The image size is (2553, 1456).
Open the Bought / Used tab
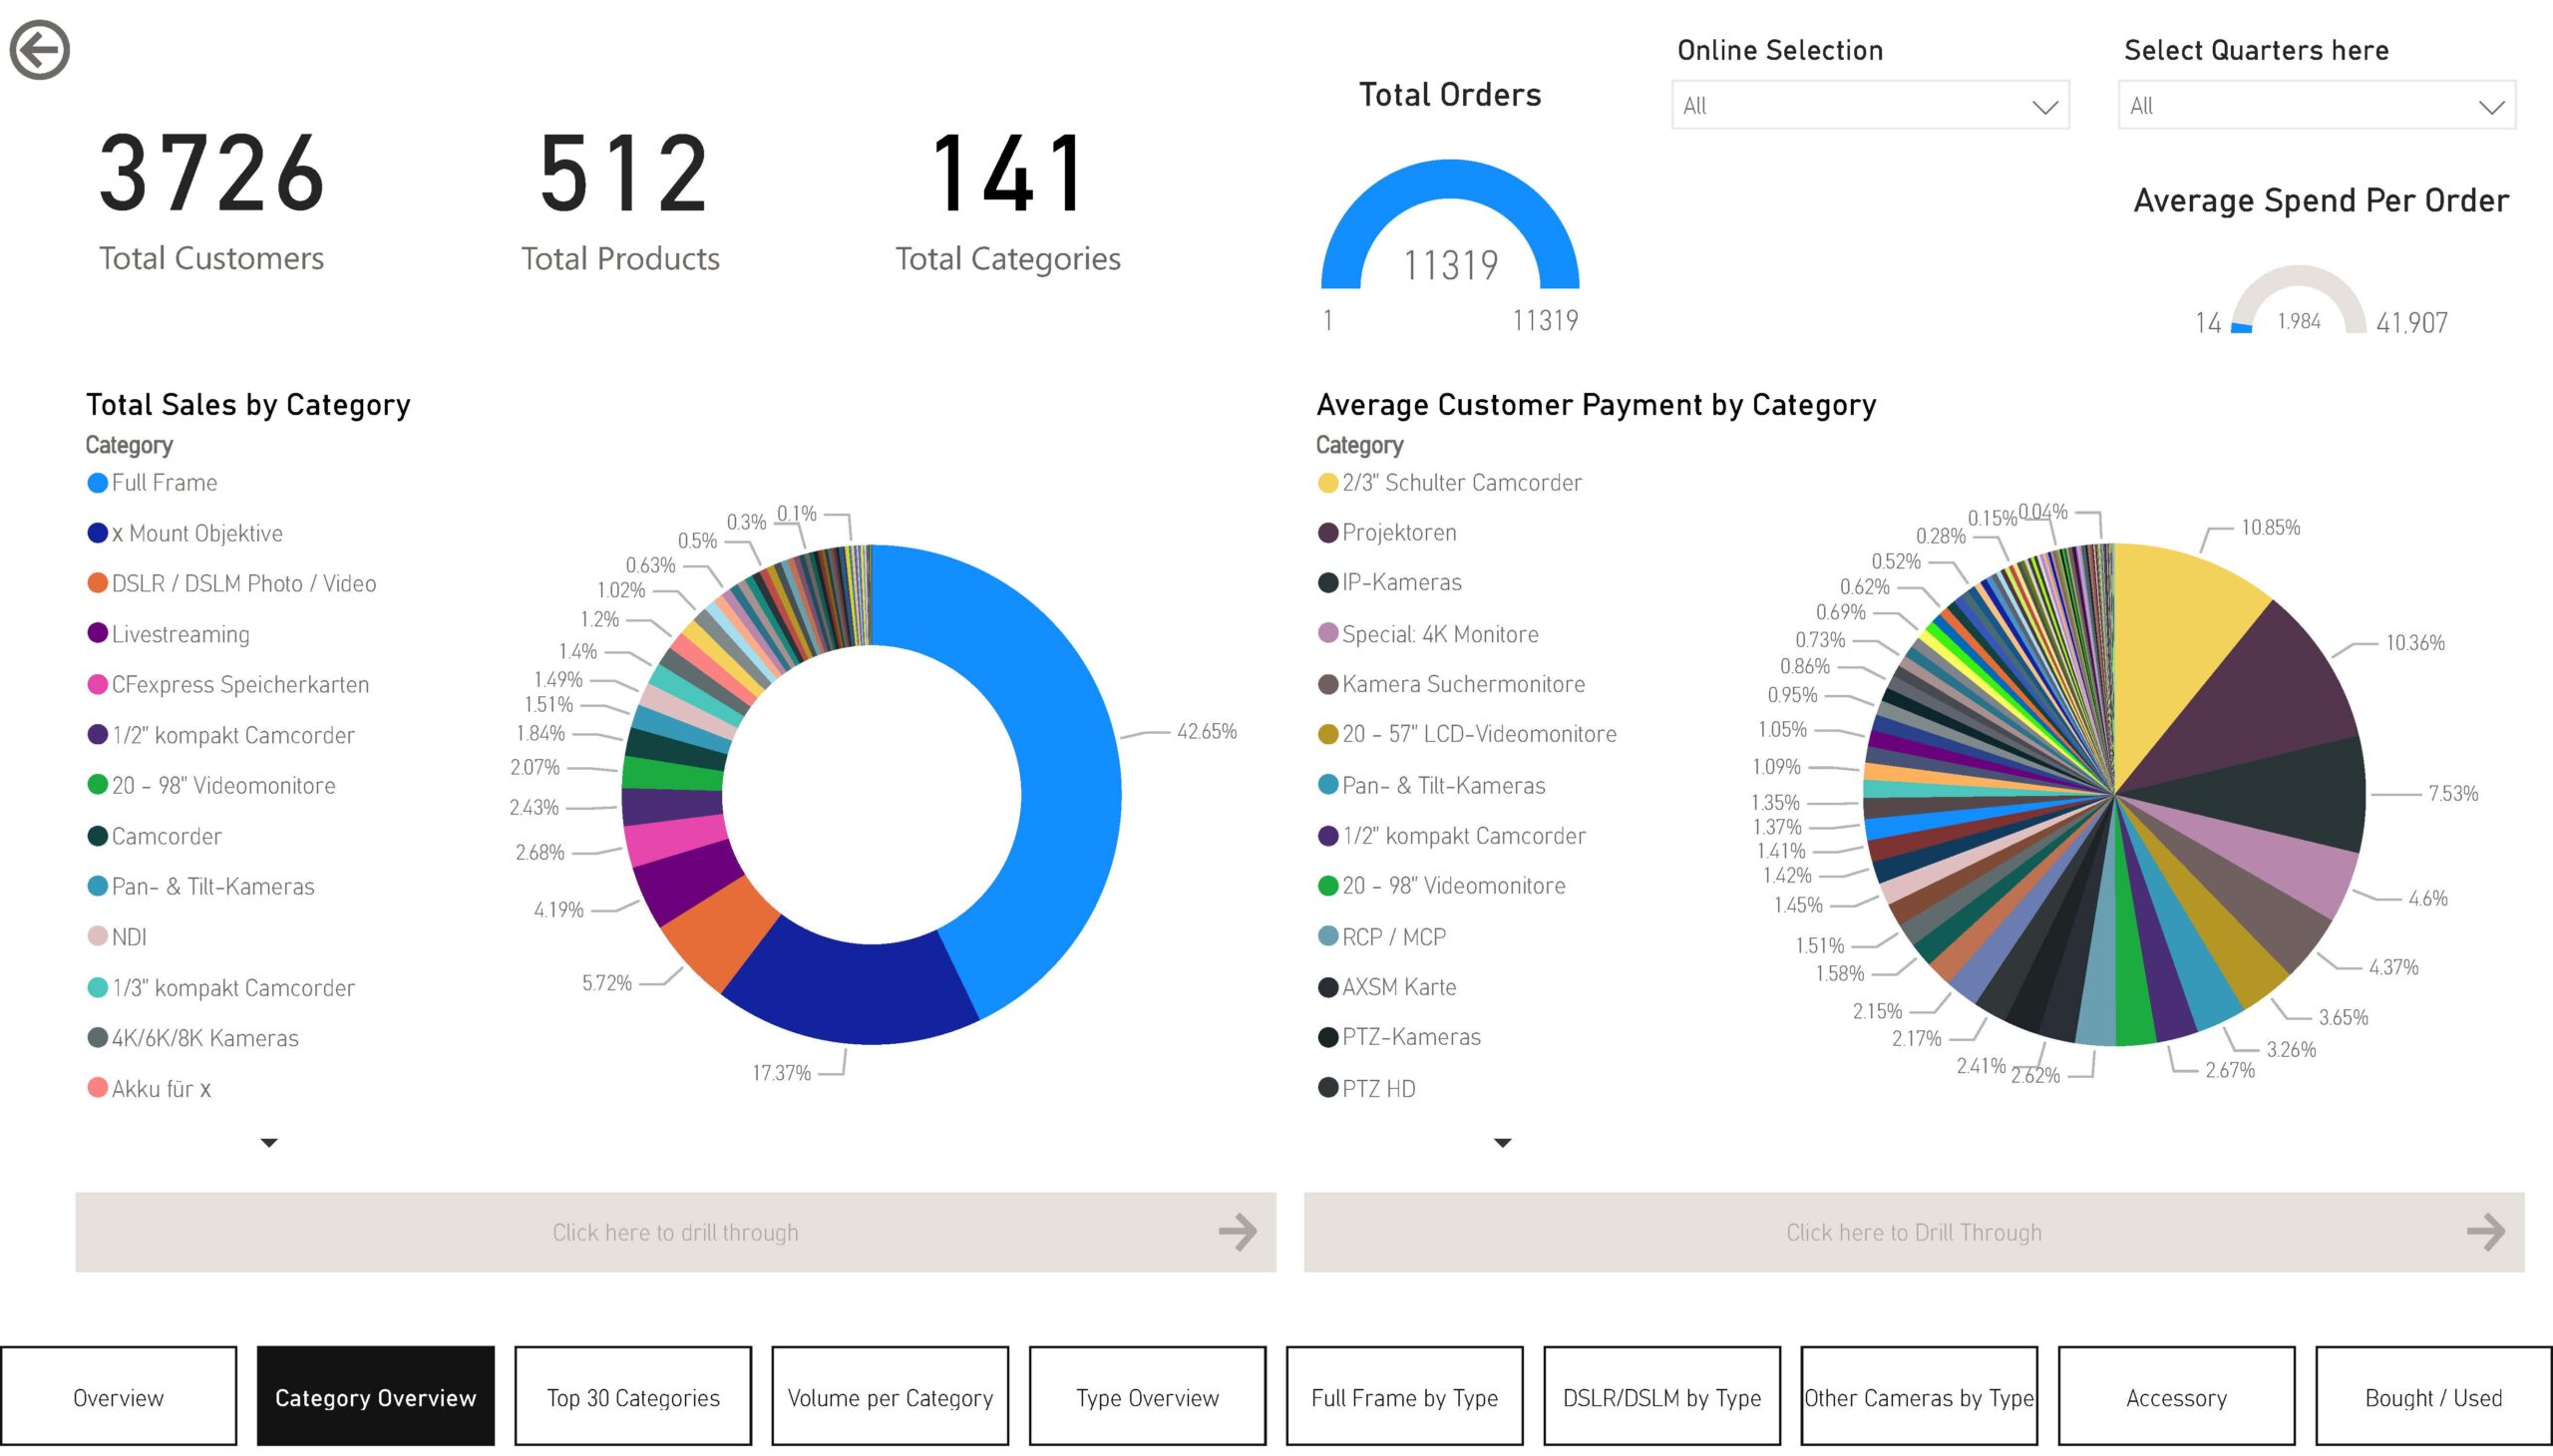[2433, 1397]
